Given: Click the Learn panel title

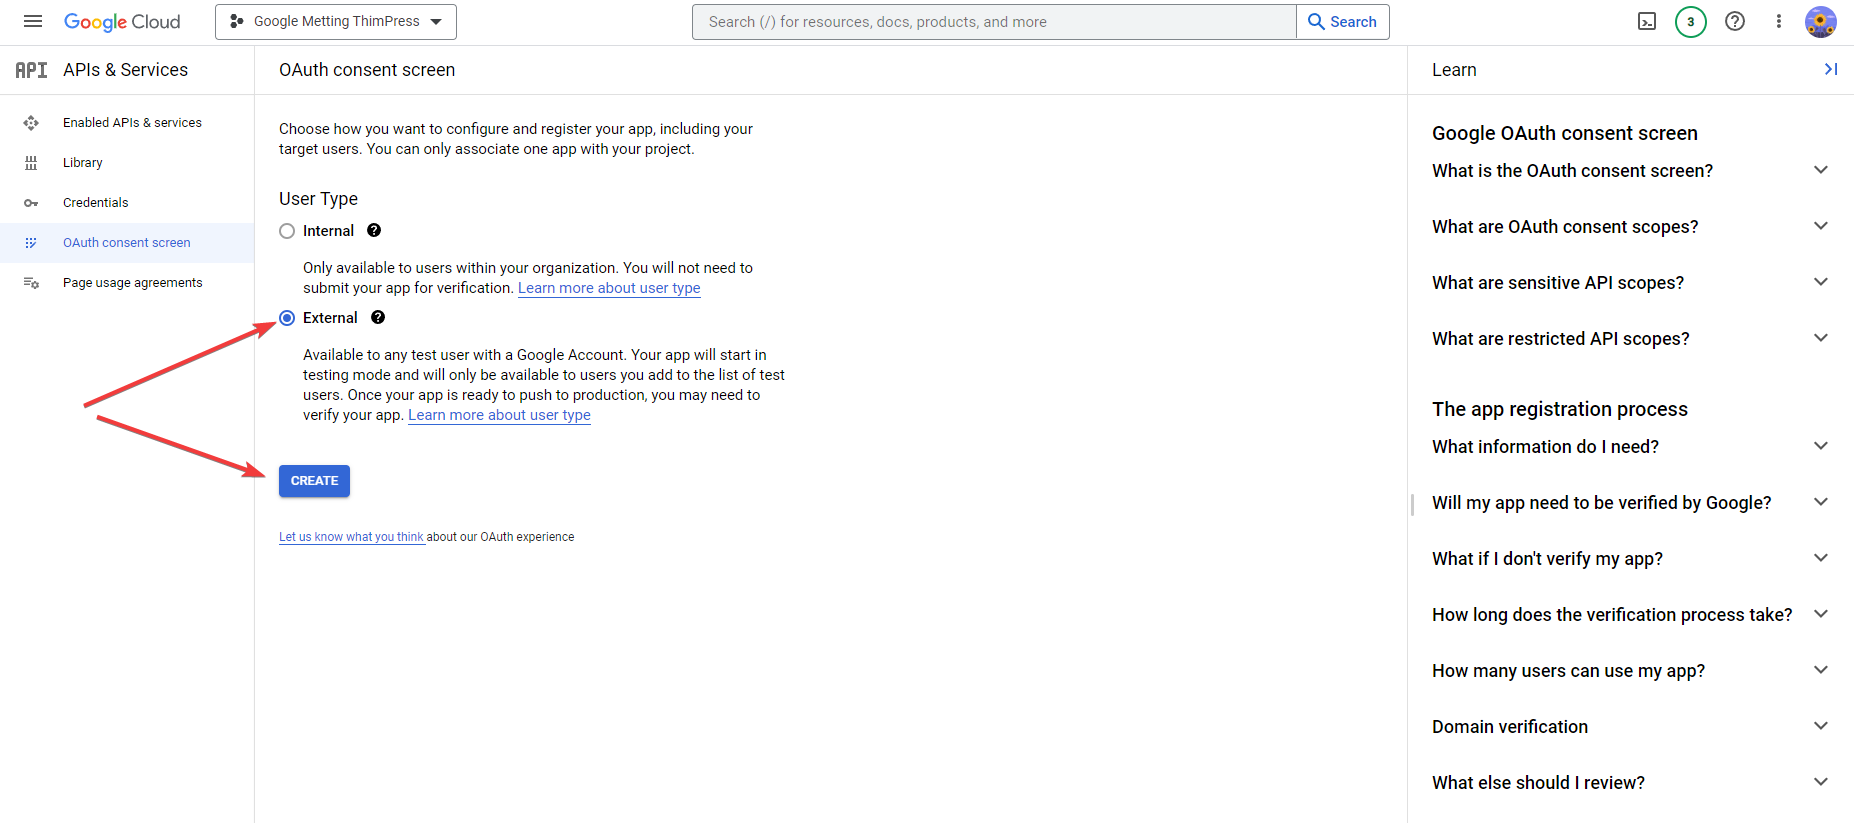Looking at the screenshot, I should [1454, 70].
